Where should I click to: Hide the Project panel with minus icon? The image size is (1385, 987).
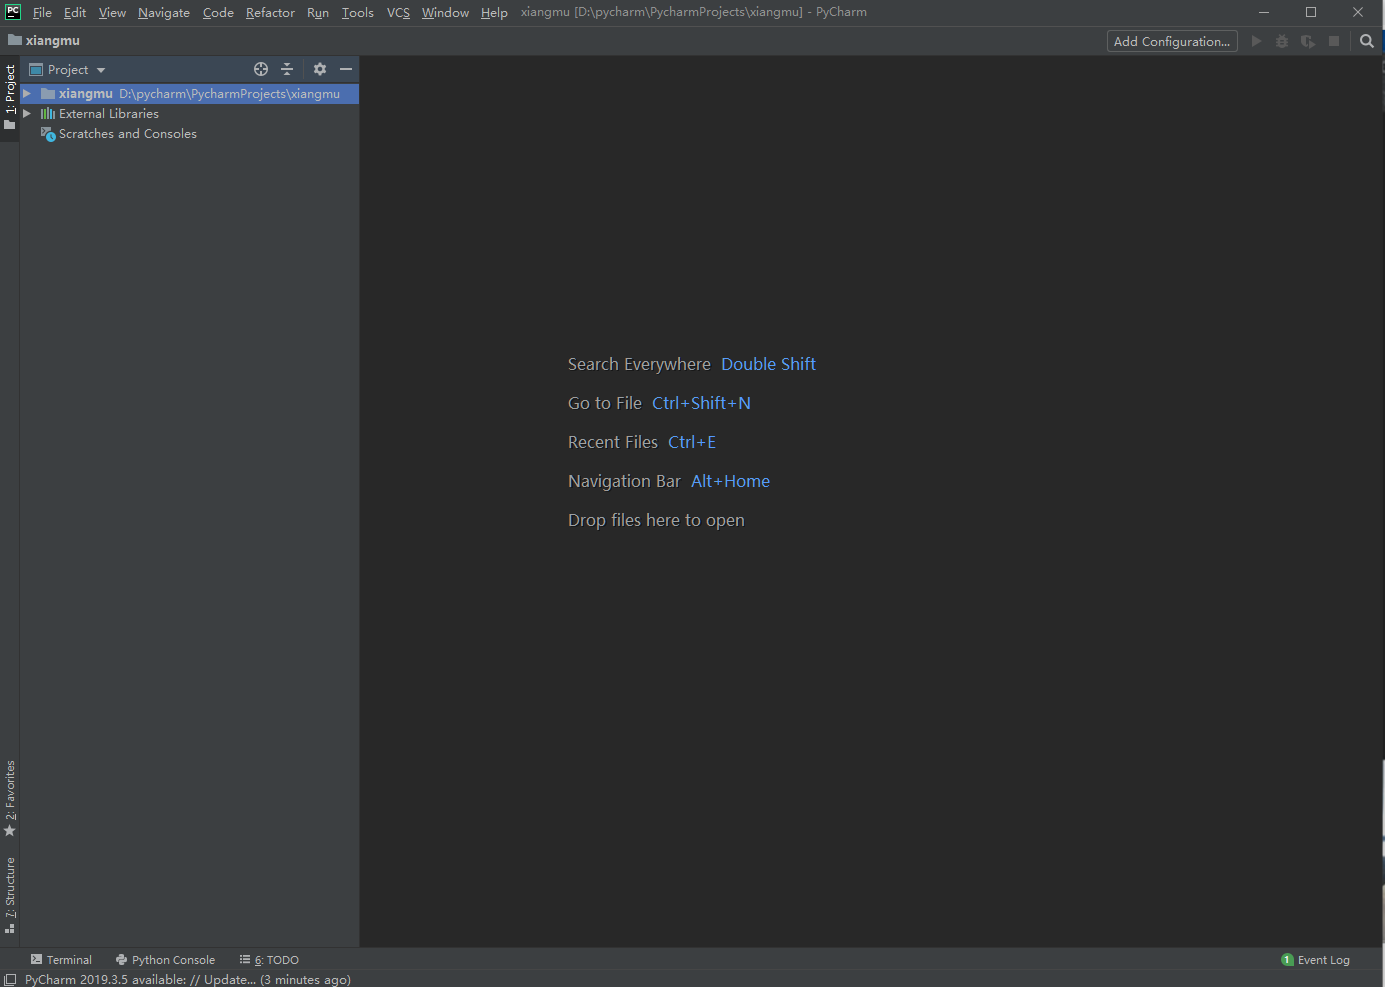[346, 69]
